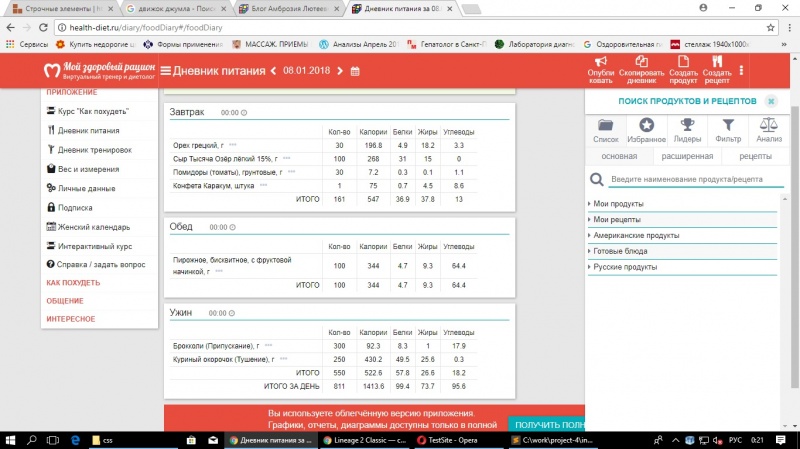
Task: Go to the next day arrow
Action: [x=338, y=71]
